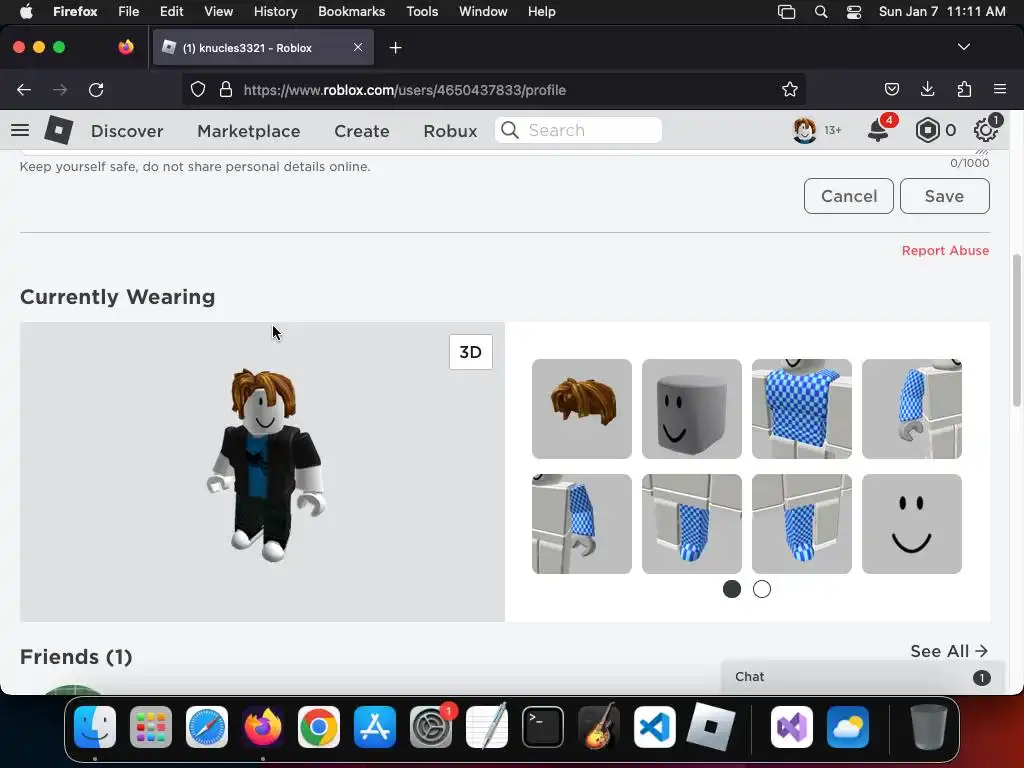Open Visual Studio app in the dock
Image resolution: width=1024 pixels, height=768 pixels.
click(792, 727)
